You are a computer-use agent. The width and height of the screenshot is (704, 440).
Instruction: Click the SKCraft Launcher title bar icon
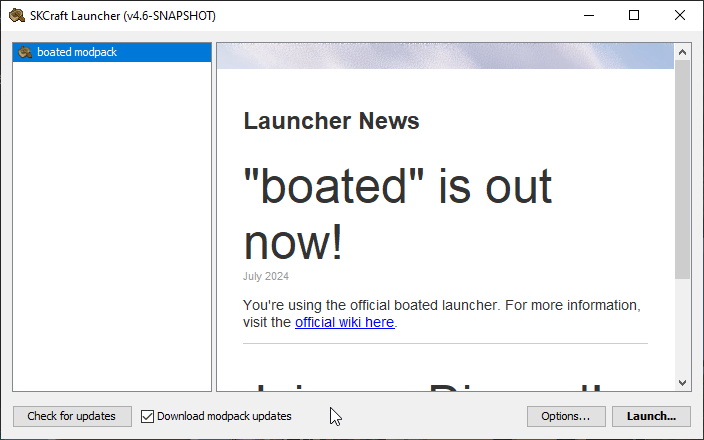[16, 15]
